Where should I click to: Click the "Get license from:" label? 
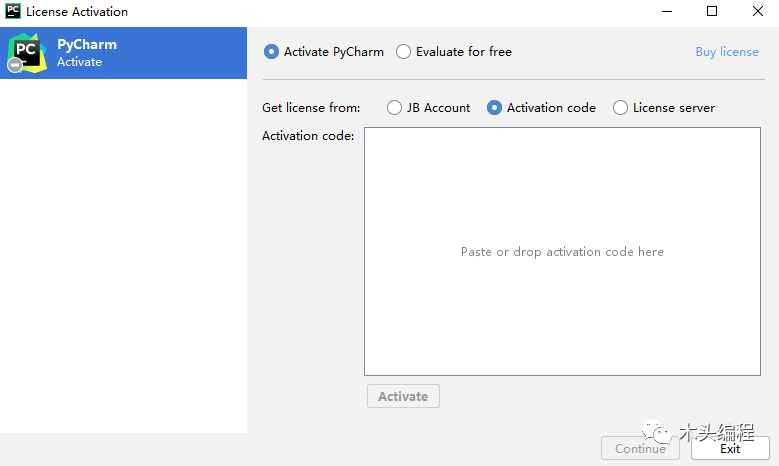point(311,108)
